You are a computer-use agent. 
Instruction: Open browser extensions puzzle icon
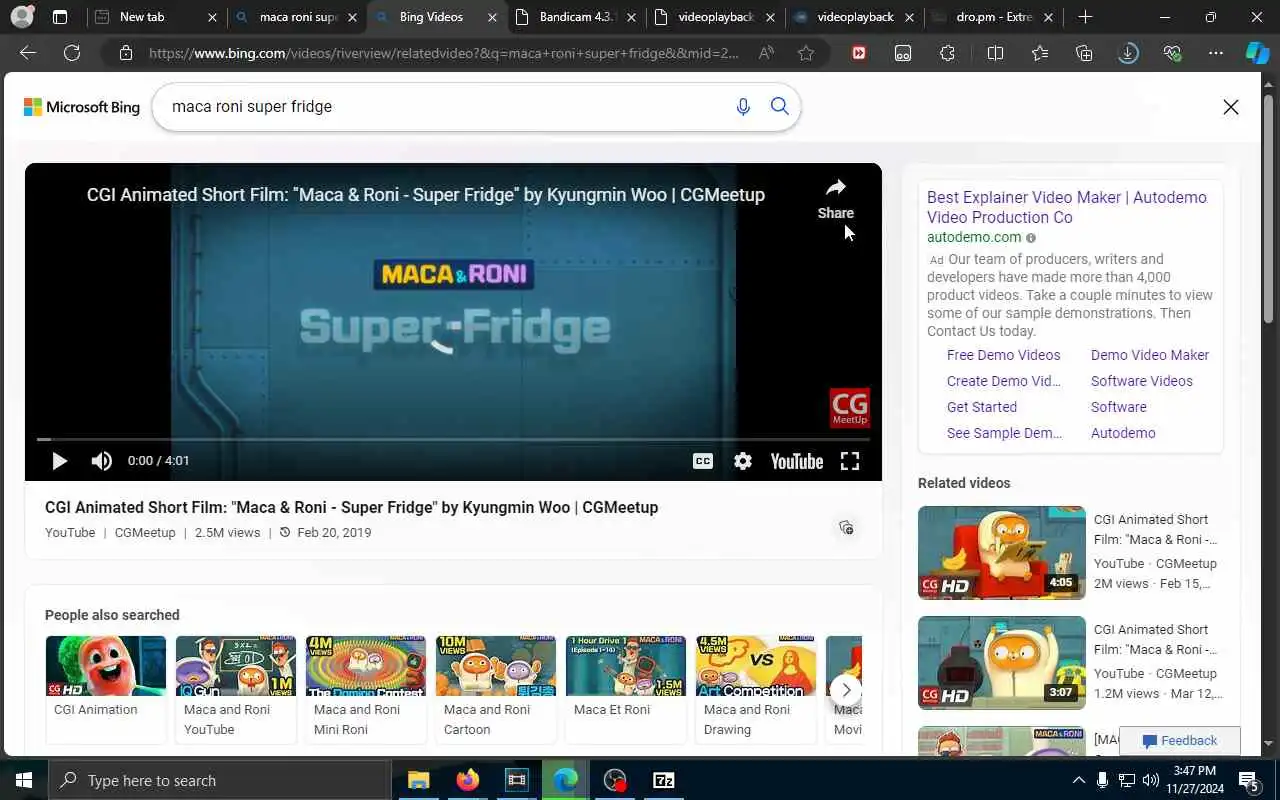(948, 53)
